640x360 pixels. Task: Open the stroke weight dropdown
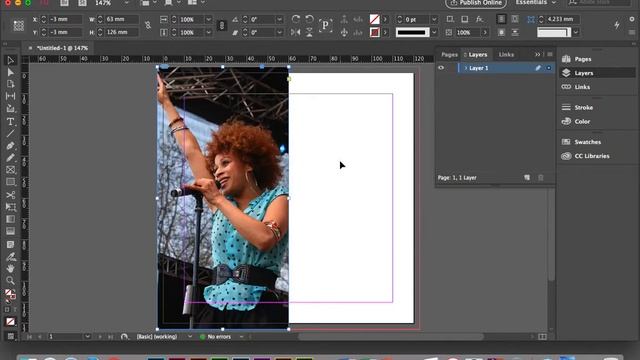434,19
